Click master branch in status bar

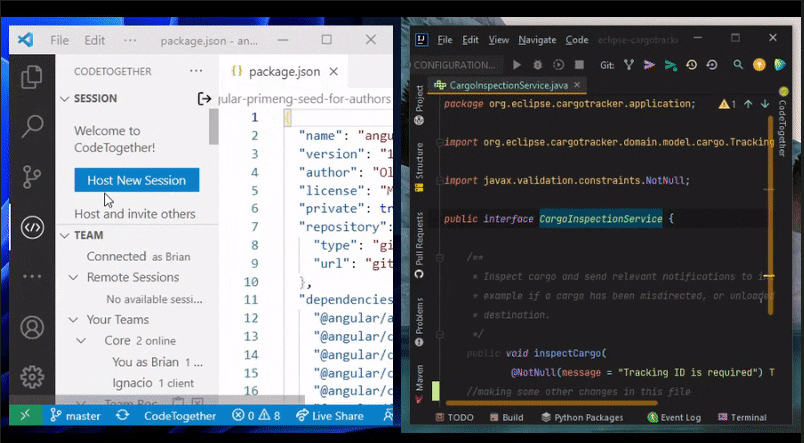(x=75, y=415)
